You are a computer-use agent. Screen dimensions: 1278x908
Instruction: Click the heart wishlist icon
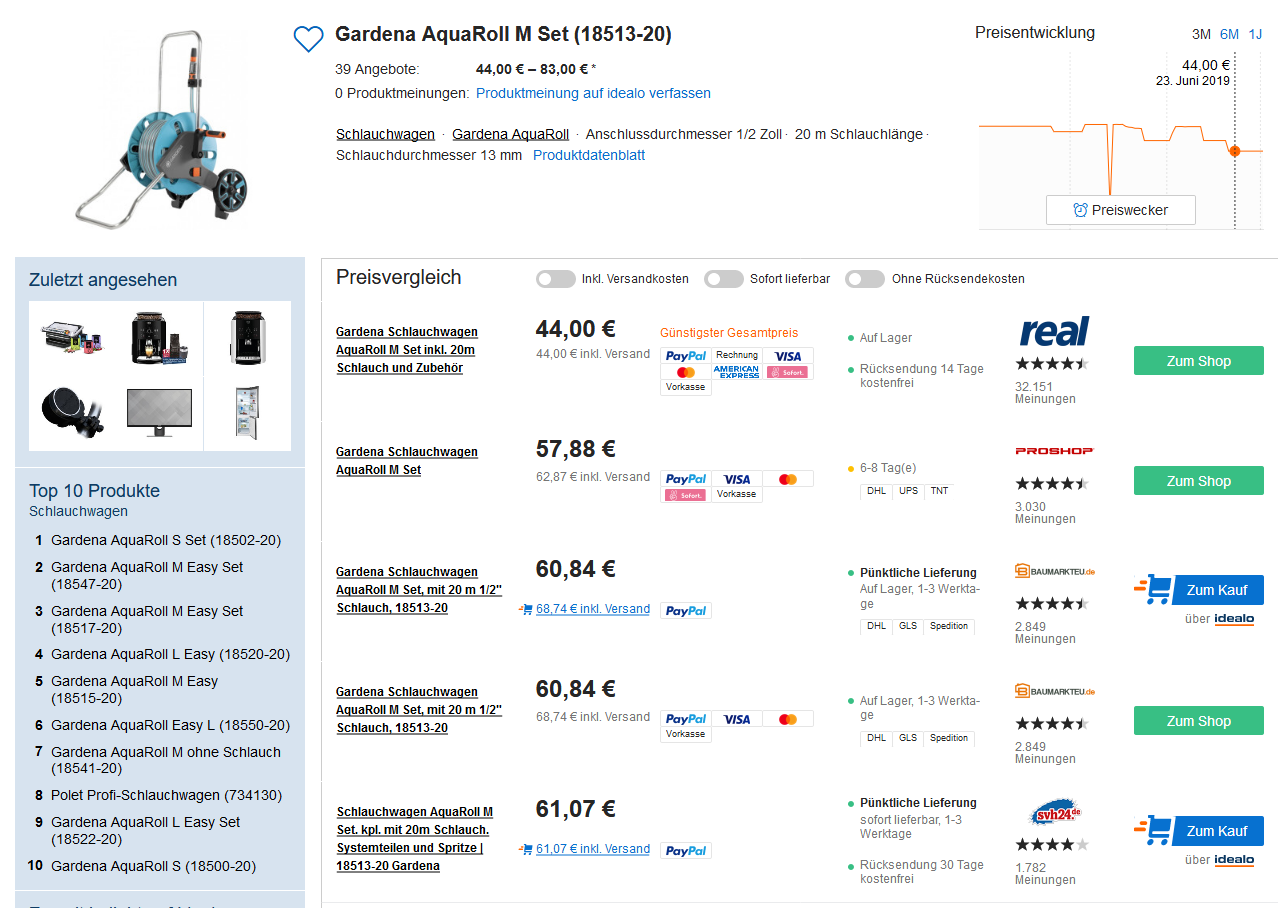click(x=308, y=39)
